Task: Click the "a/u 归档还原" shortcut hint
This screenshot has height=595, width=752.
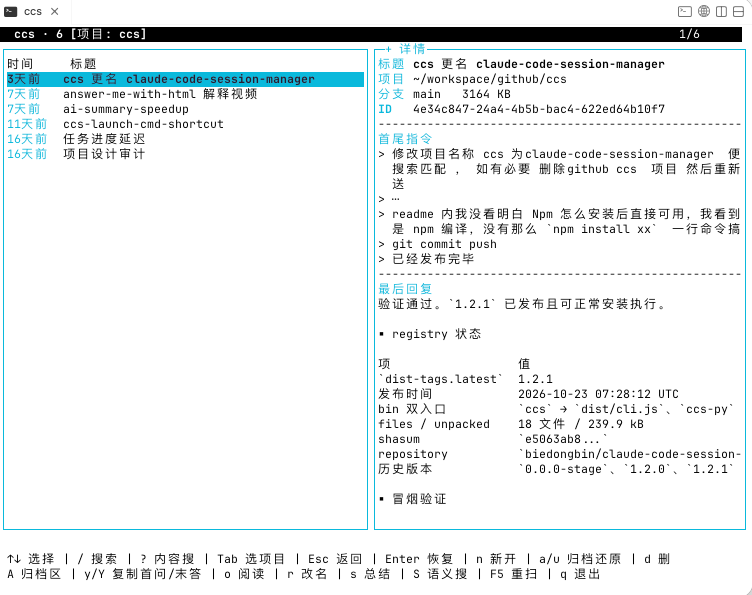Action: click(x=580, y=559)
